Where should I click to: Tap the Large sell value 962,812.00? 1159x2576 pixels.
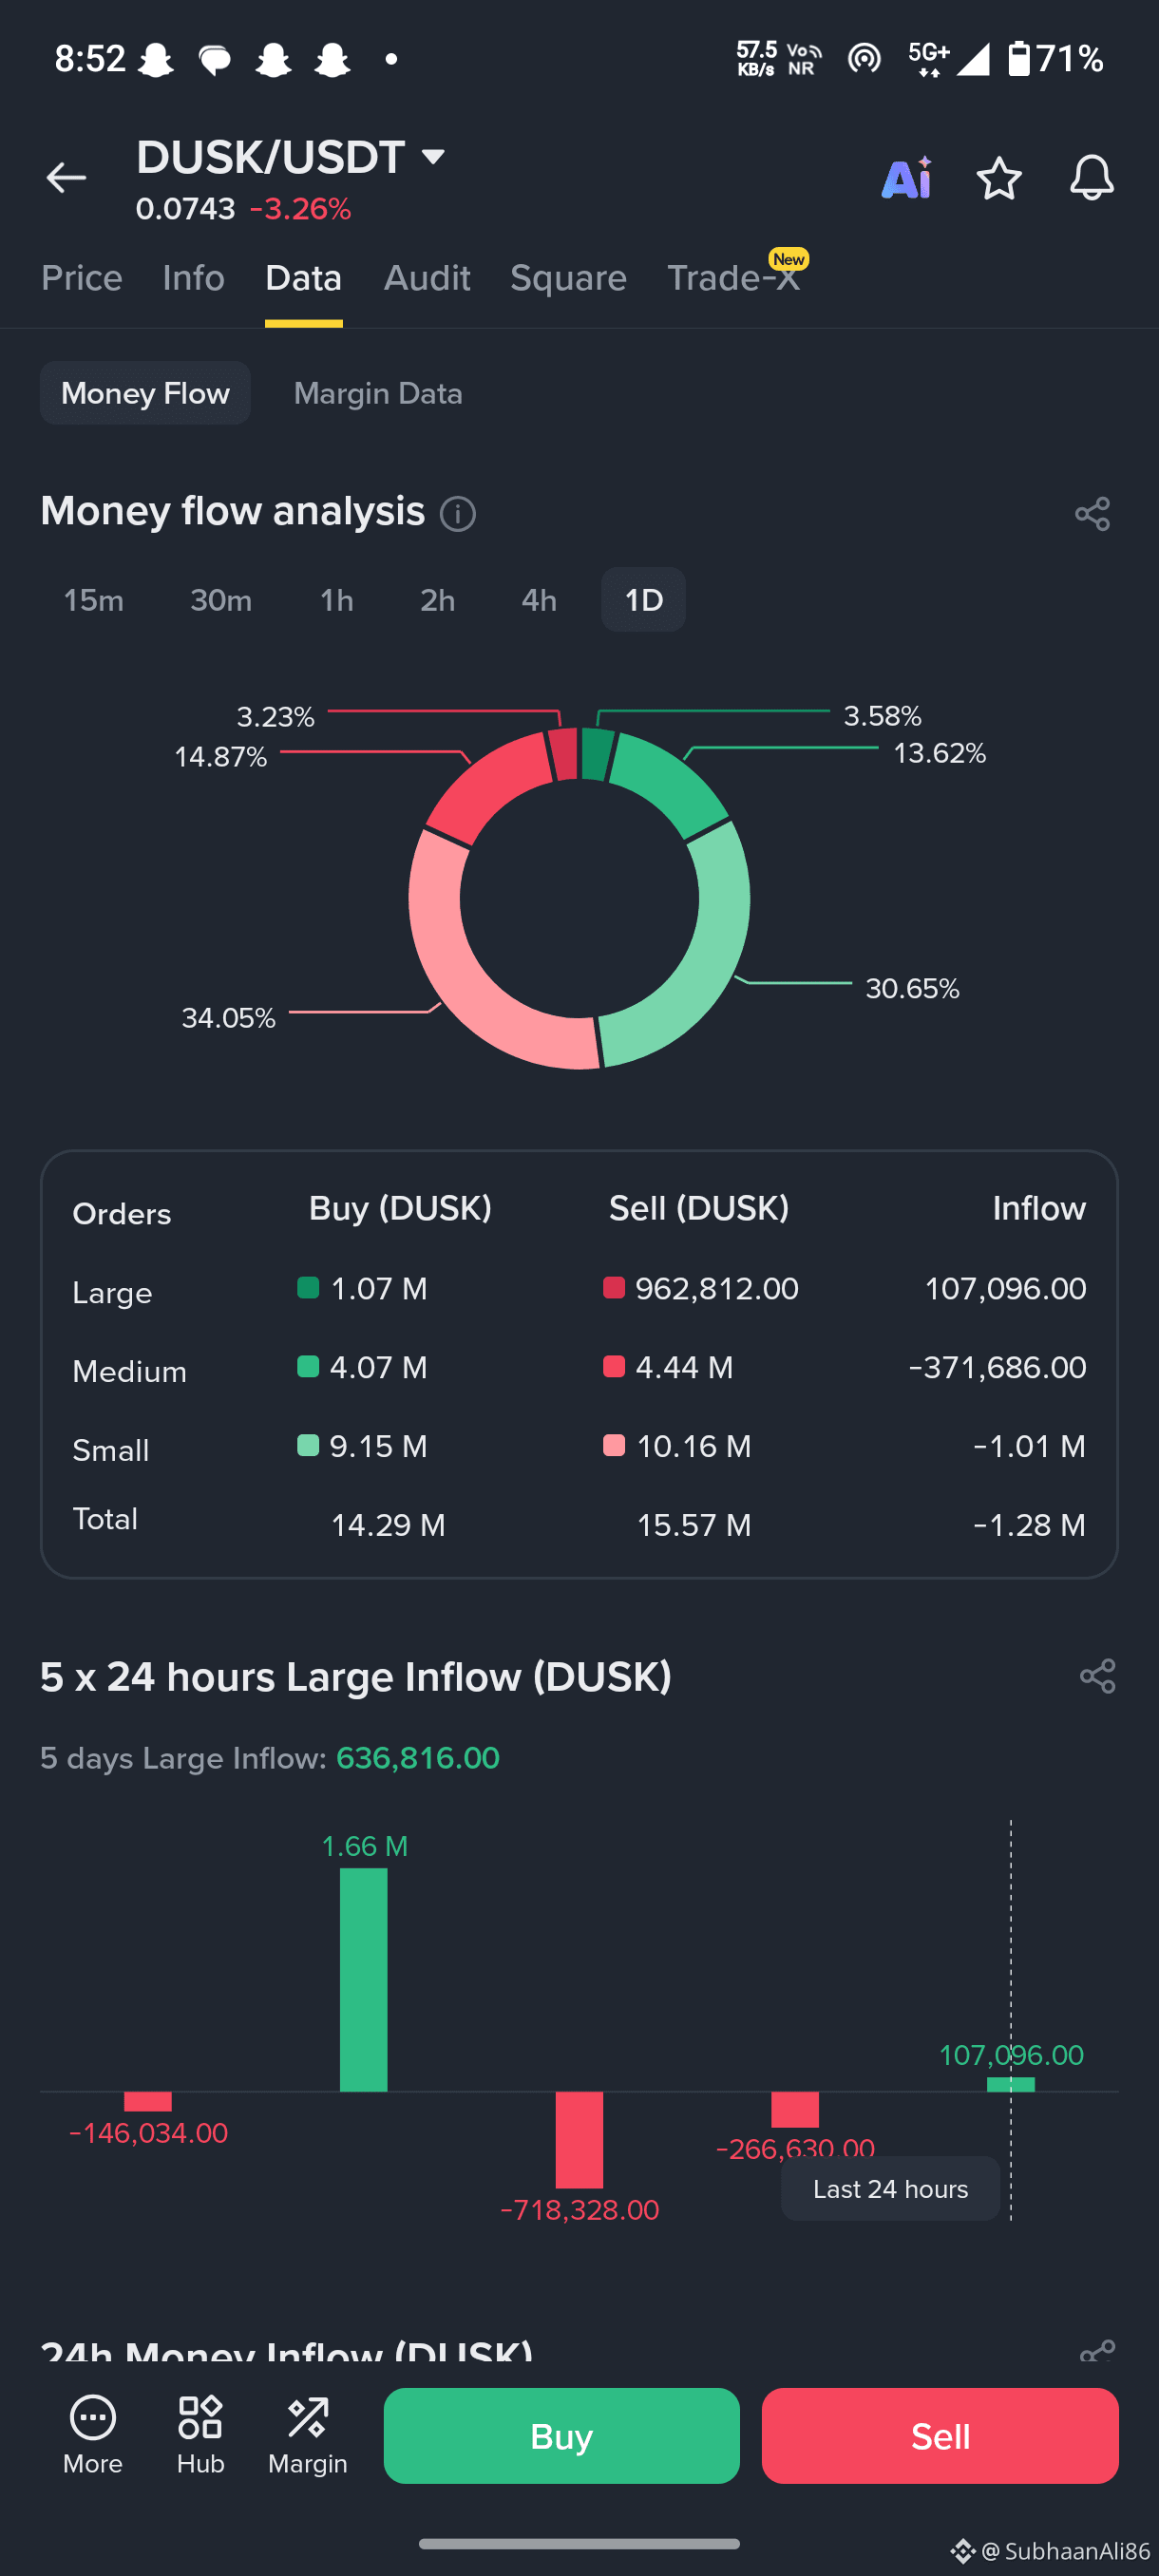point(717,1288)
